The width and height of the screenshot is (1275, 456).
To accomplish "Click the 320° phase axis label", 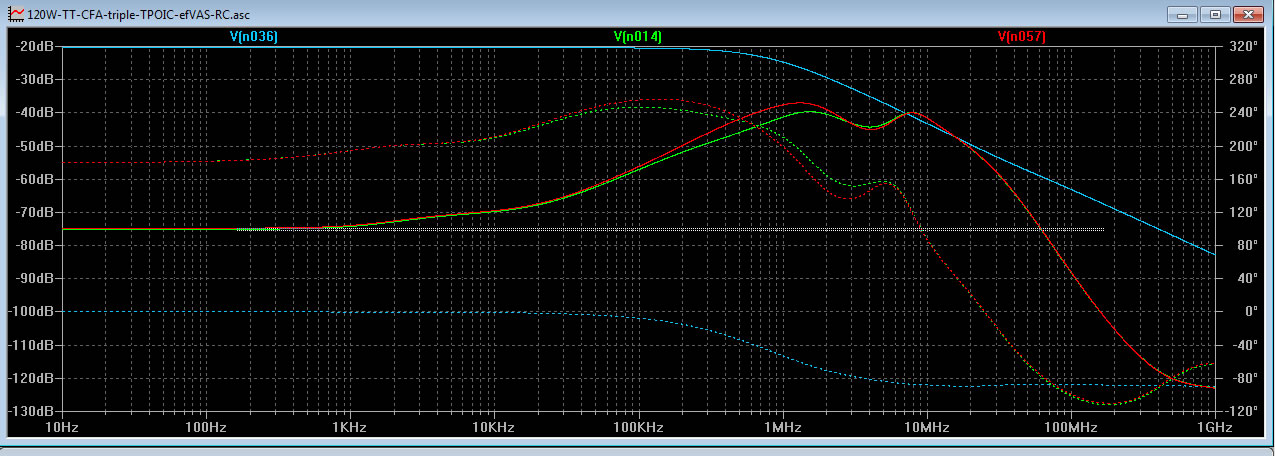I will tap(1243, 46).
